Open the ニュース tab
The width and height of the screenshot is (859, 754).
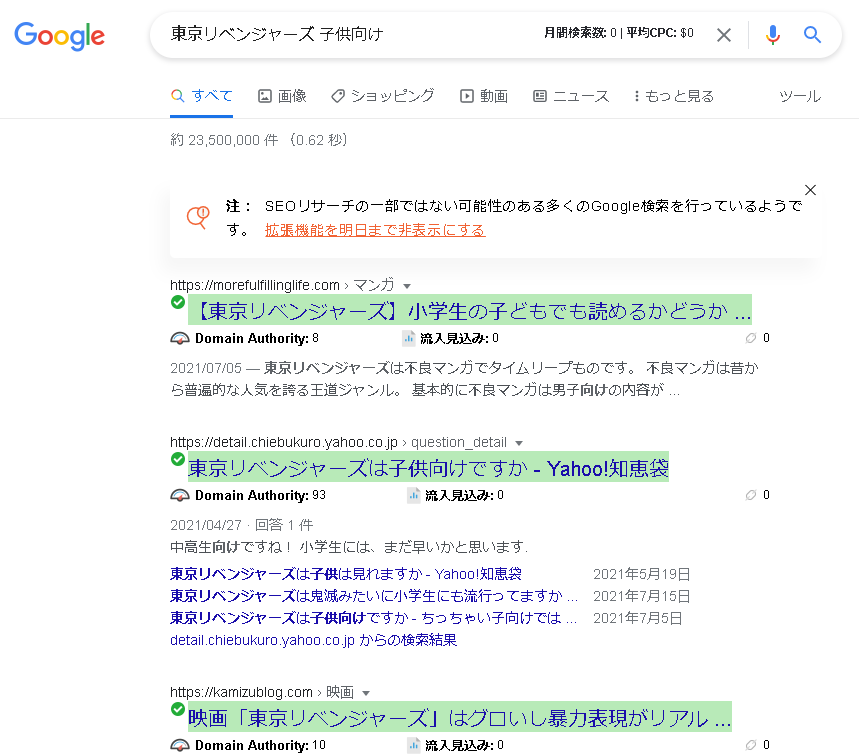[571, 96]
